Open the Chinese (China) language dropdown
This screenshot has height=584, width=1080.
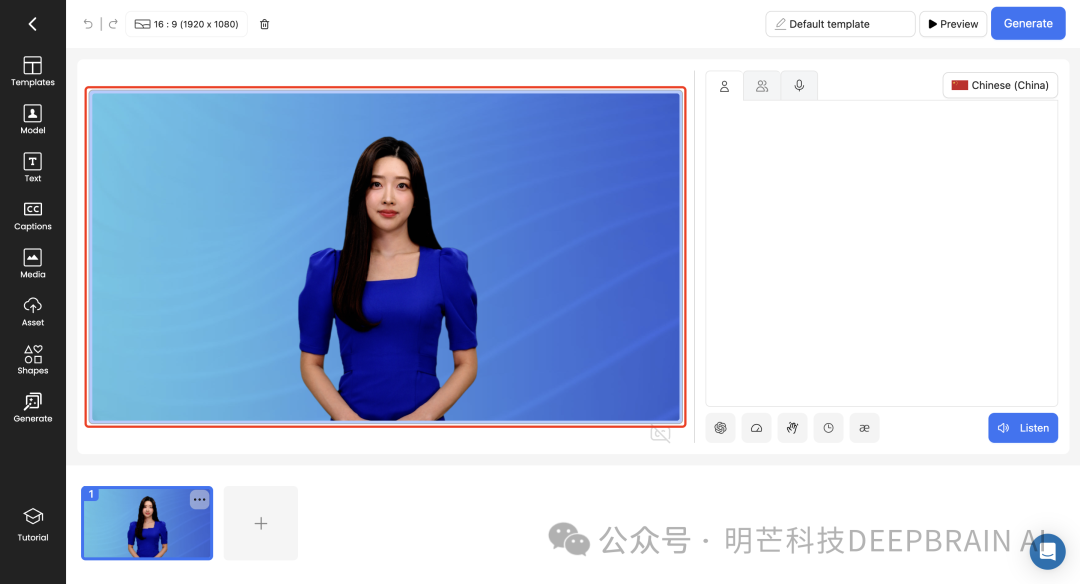coord(1000,85)
